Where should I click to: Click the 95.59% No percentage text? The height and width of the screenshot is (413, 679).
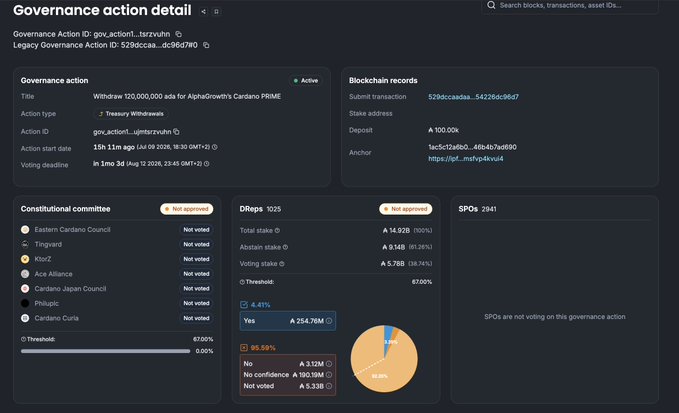point(263,348)
